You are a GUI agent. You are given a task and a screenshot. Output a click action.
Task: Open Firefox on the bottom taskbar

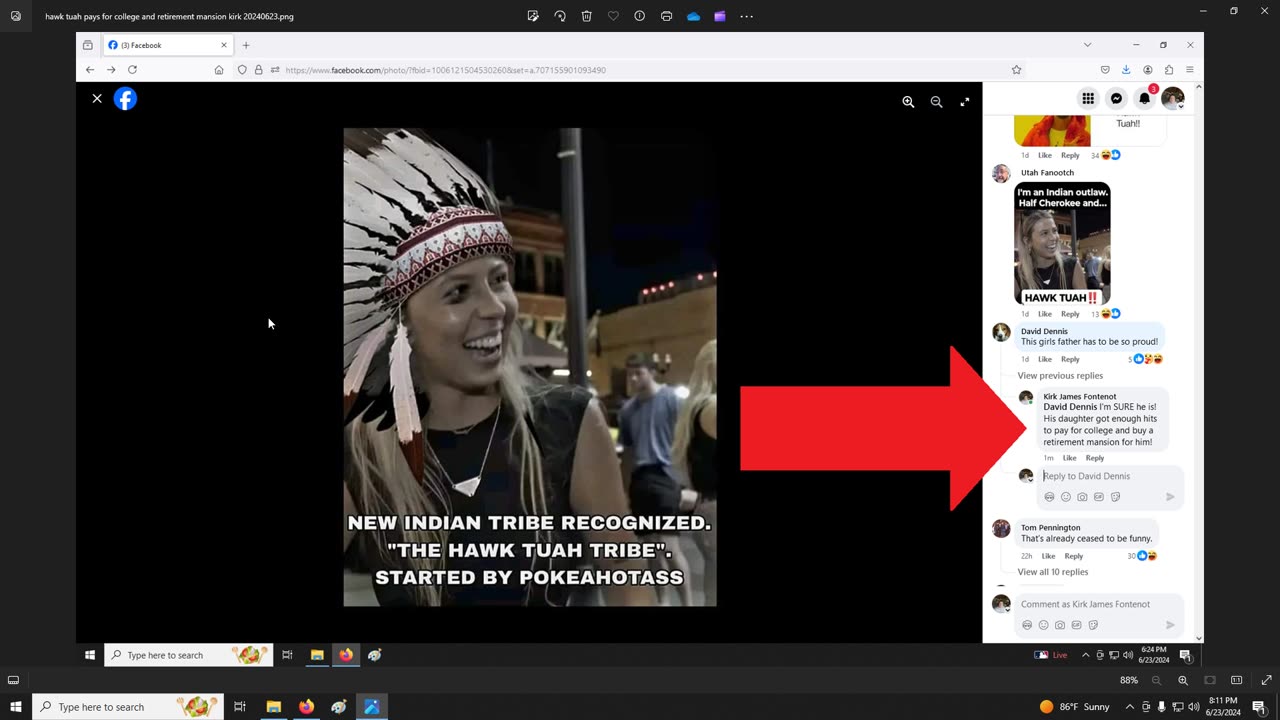306,707
